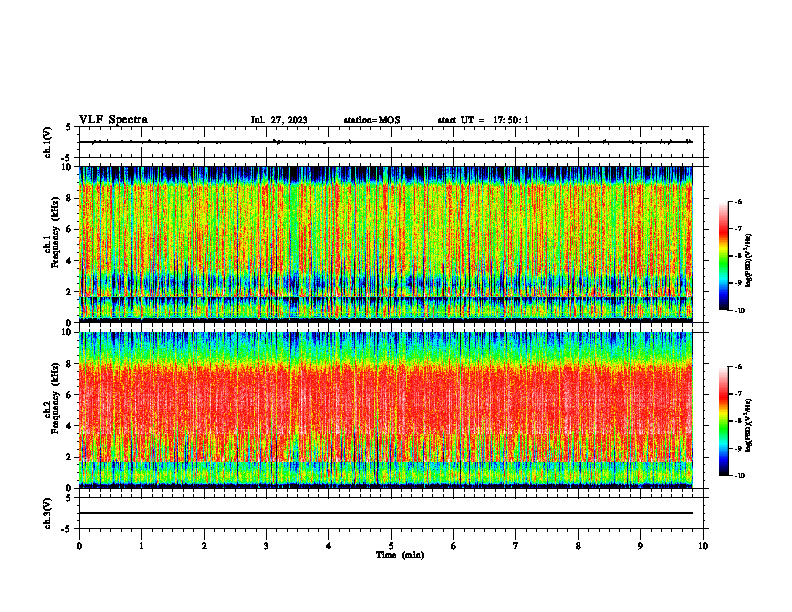Click the "Time (min)" x-axis label
The width and height of the screenshot is (792, 612).
(x=400, y=555)
